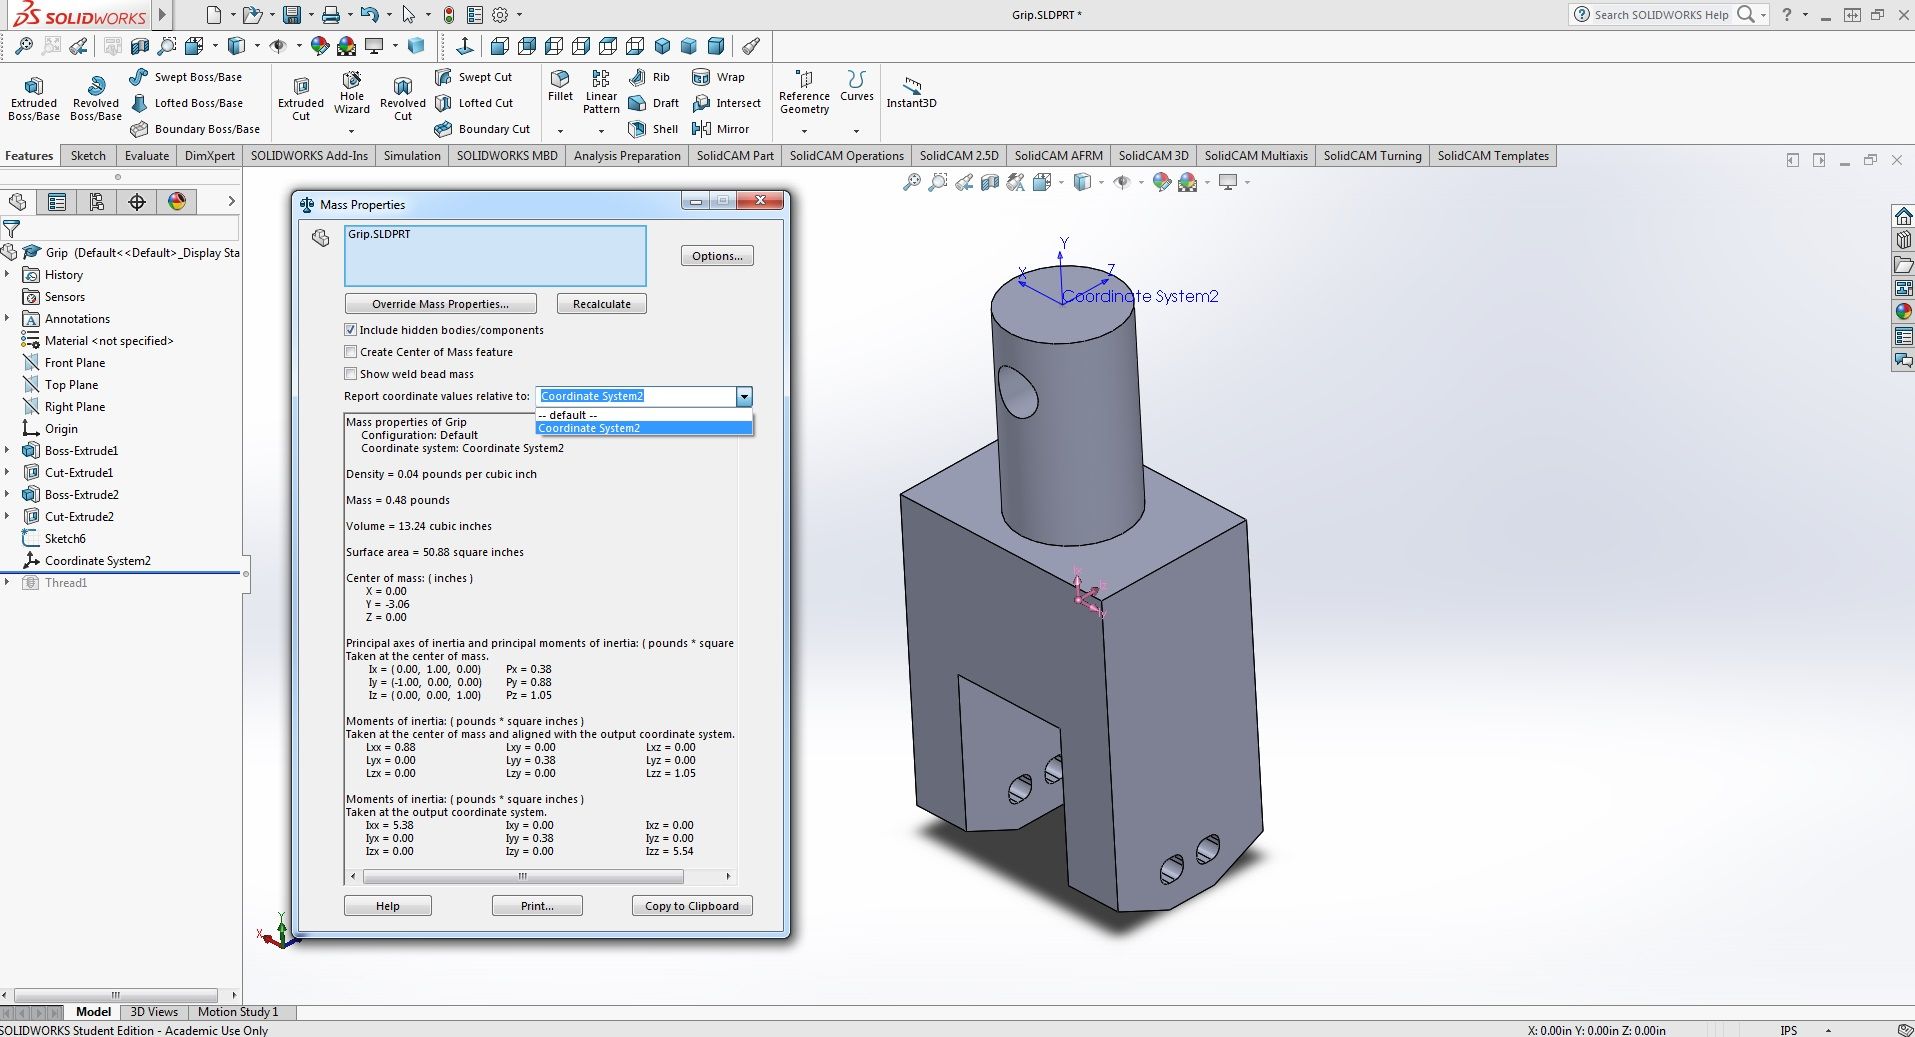This screenshot has width=1915, height=1037.
Task: Select the Extruded Boss/Base tool
Action: pos(33,97)
